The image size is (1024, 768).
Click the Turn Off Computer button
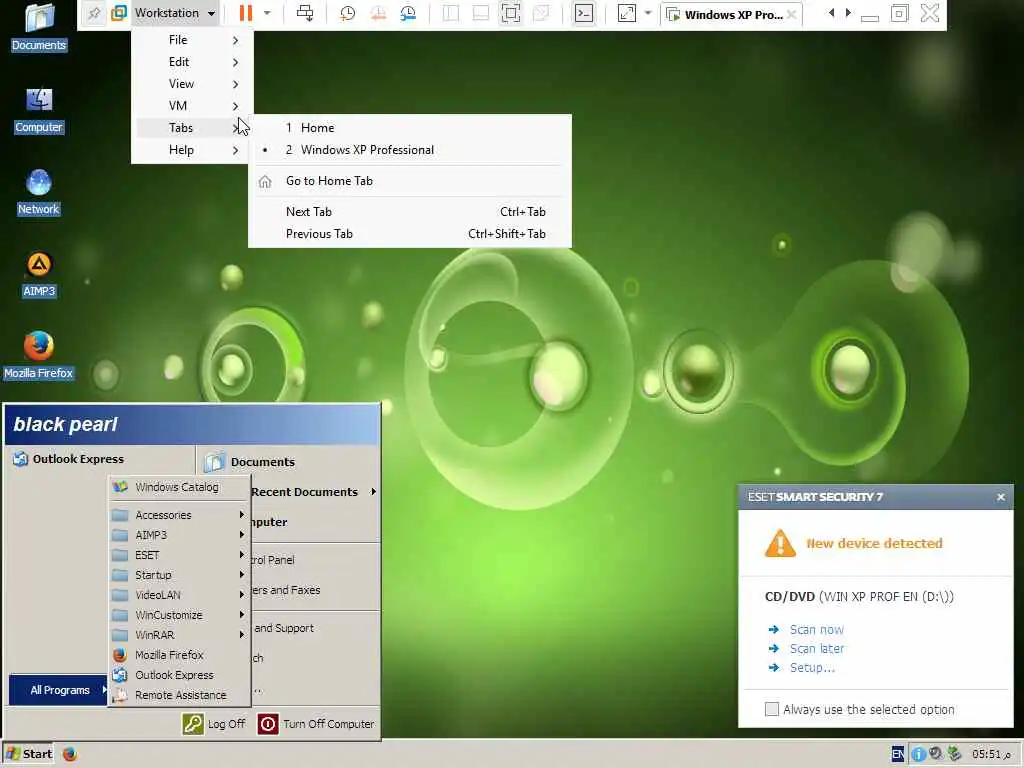(x=316, y=724)
